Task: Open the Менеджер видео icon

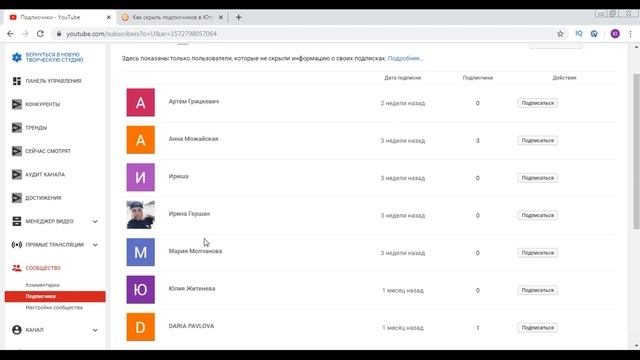Action: (16, 221)
